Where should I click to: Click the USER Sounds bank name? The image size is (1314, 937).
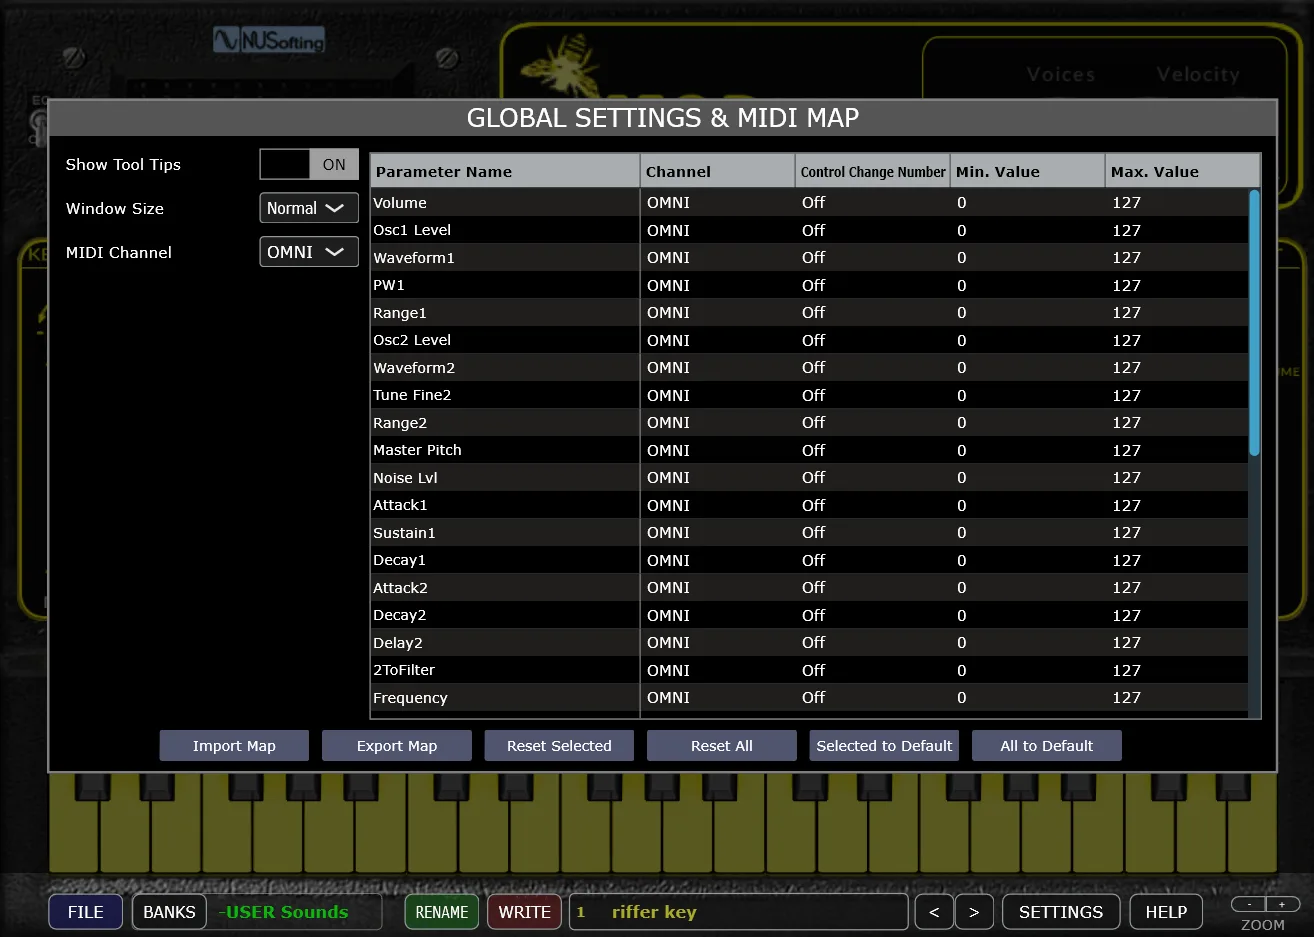(x=284, y=912)
